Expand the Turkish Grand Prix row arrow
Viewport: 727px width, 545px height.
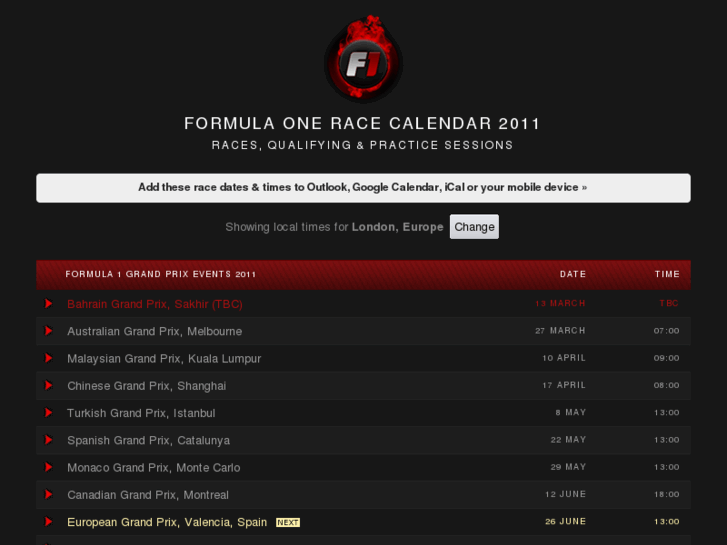[x=48, y=412]
